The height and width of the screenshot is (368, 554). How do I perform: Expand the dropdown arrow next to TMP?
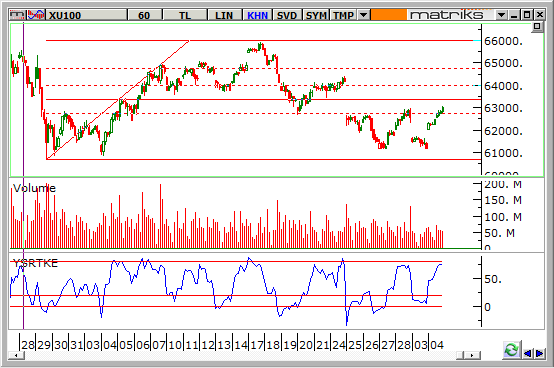(363, 15)
